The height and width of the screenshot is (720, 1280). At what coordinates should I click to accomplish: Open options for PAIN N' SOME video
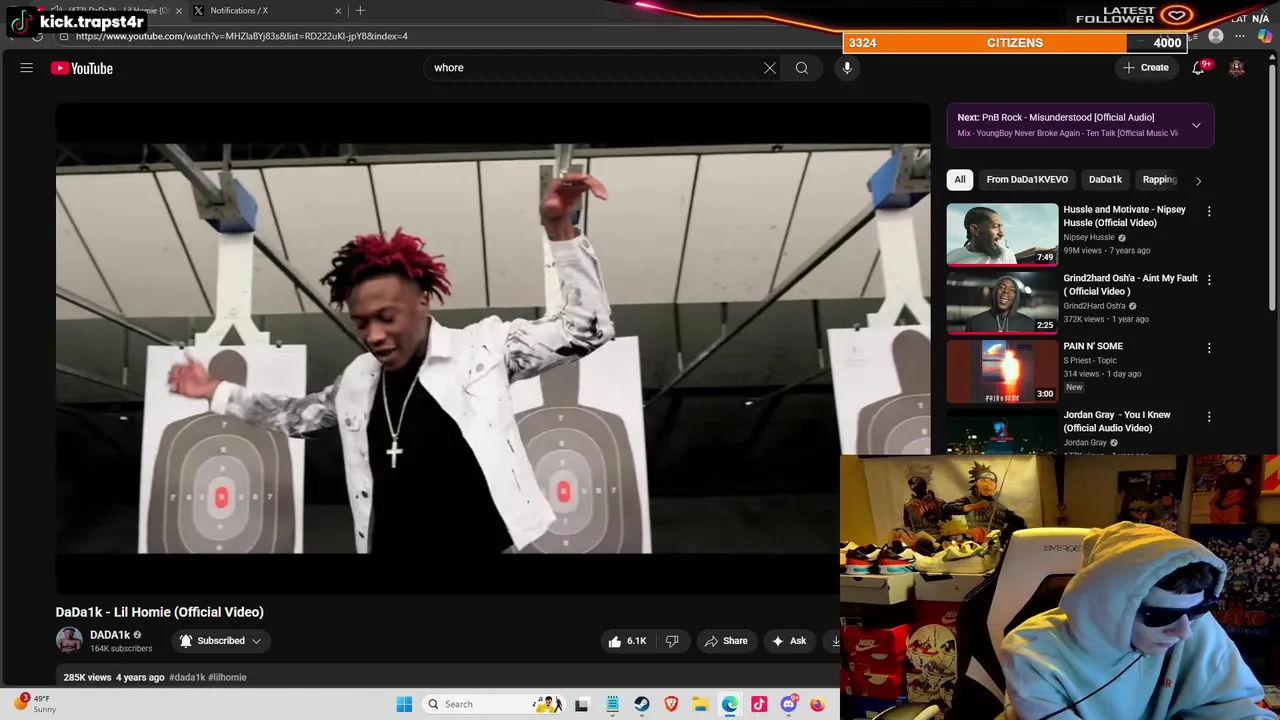point(1209,348)
